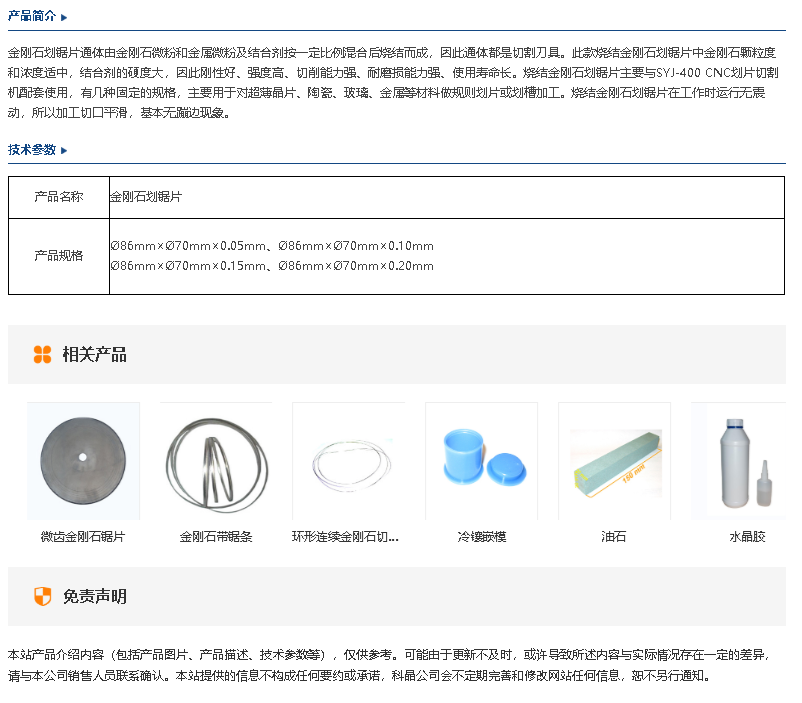Open the 水晶胶 text link

point(747,537)
